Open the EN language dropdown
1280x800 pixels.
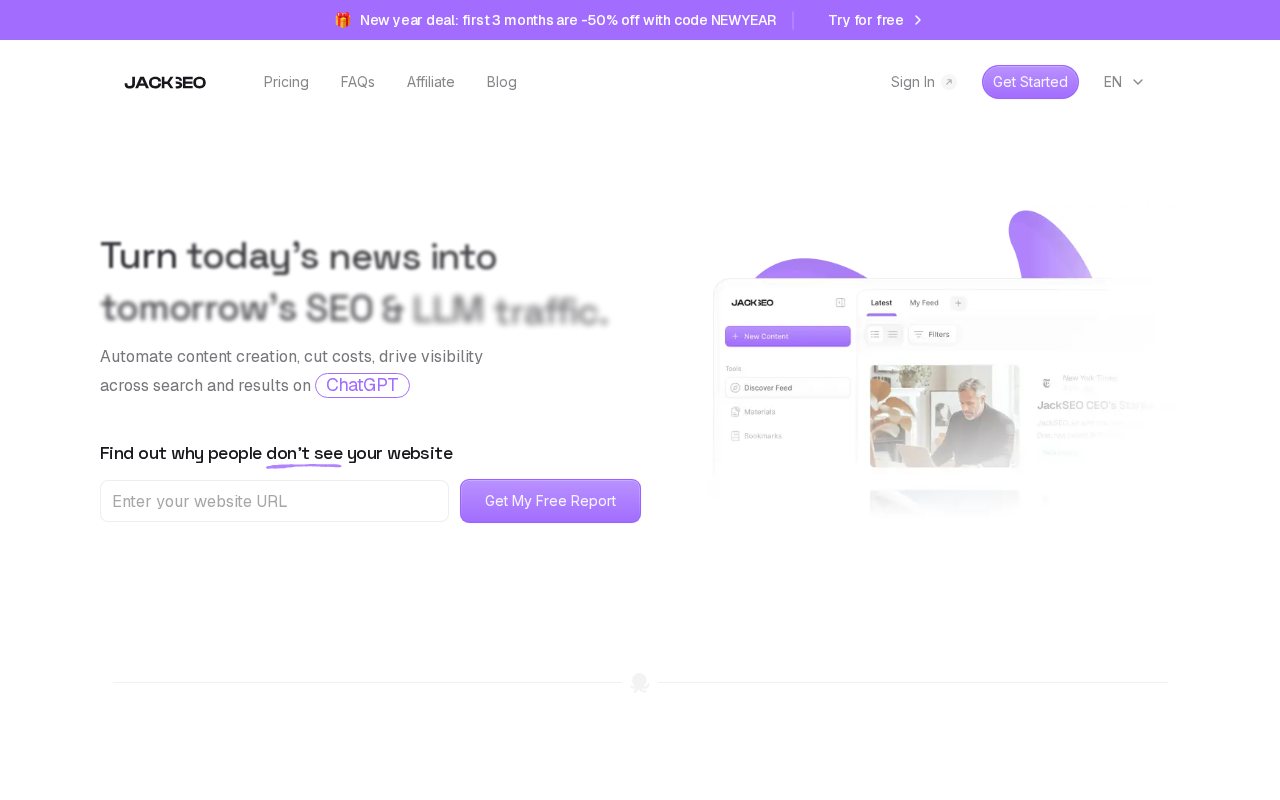pos(1123,82)
